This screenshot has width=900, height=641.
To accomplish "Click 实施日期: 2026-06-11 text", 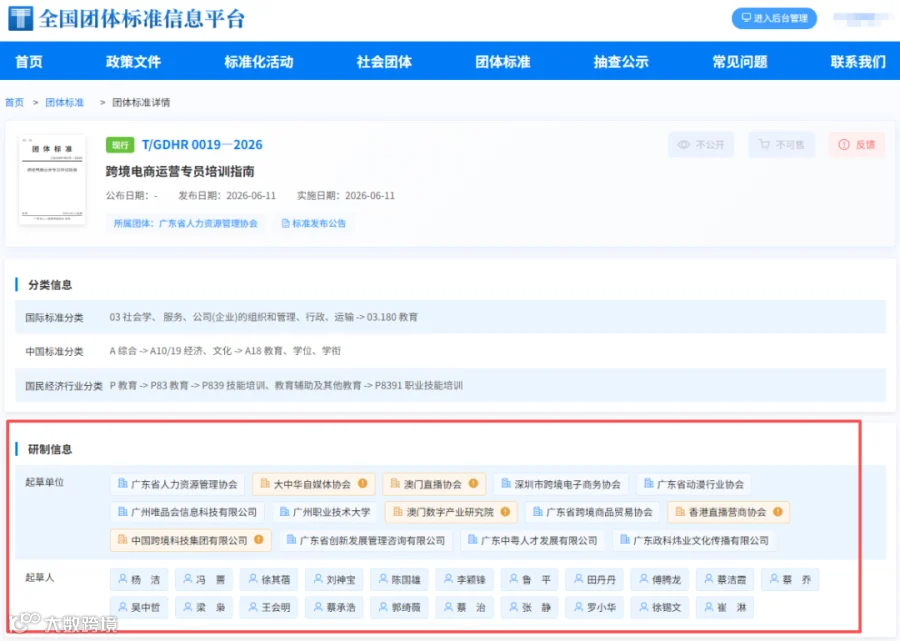I will pyautogui.click(x=346, y=196).
